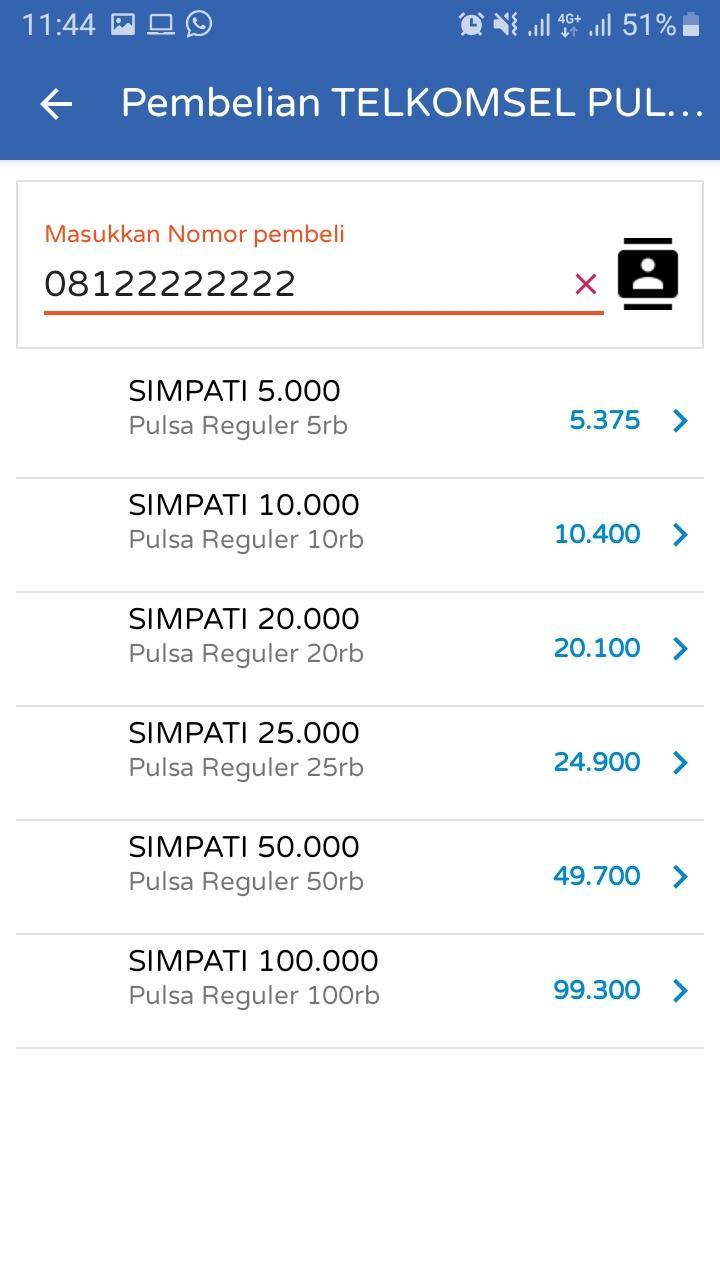The image size is (720, 1280).
Task: Tap the image notification icon in the status bar
Action: point(123,24)
